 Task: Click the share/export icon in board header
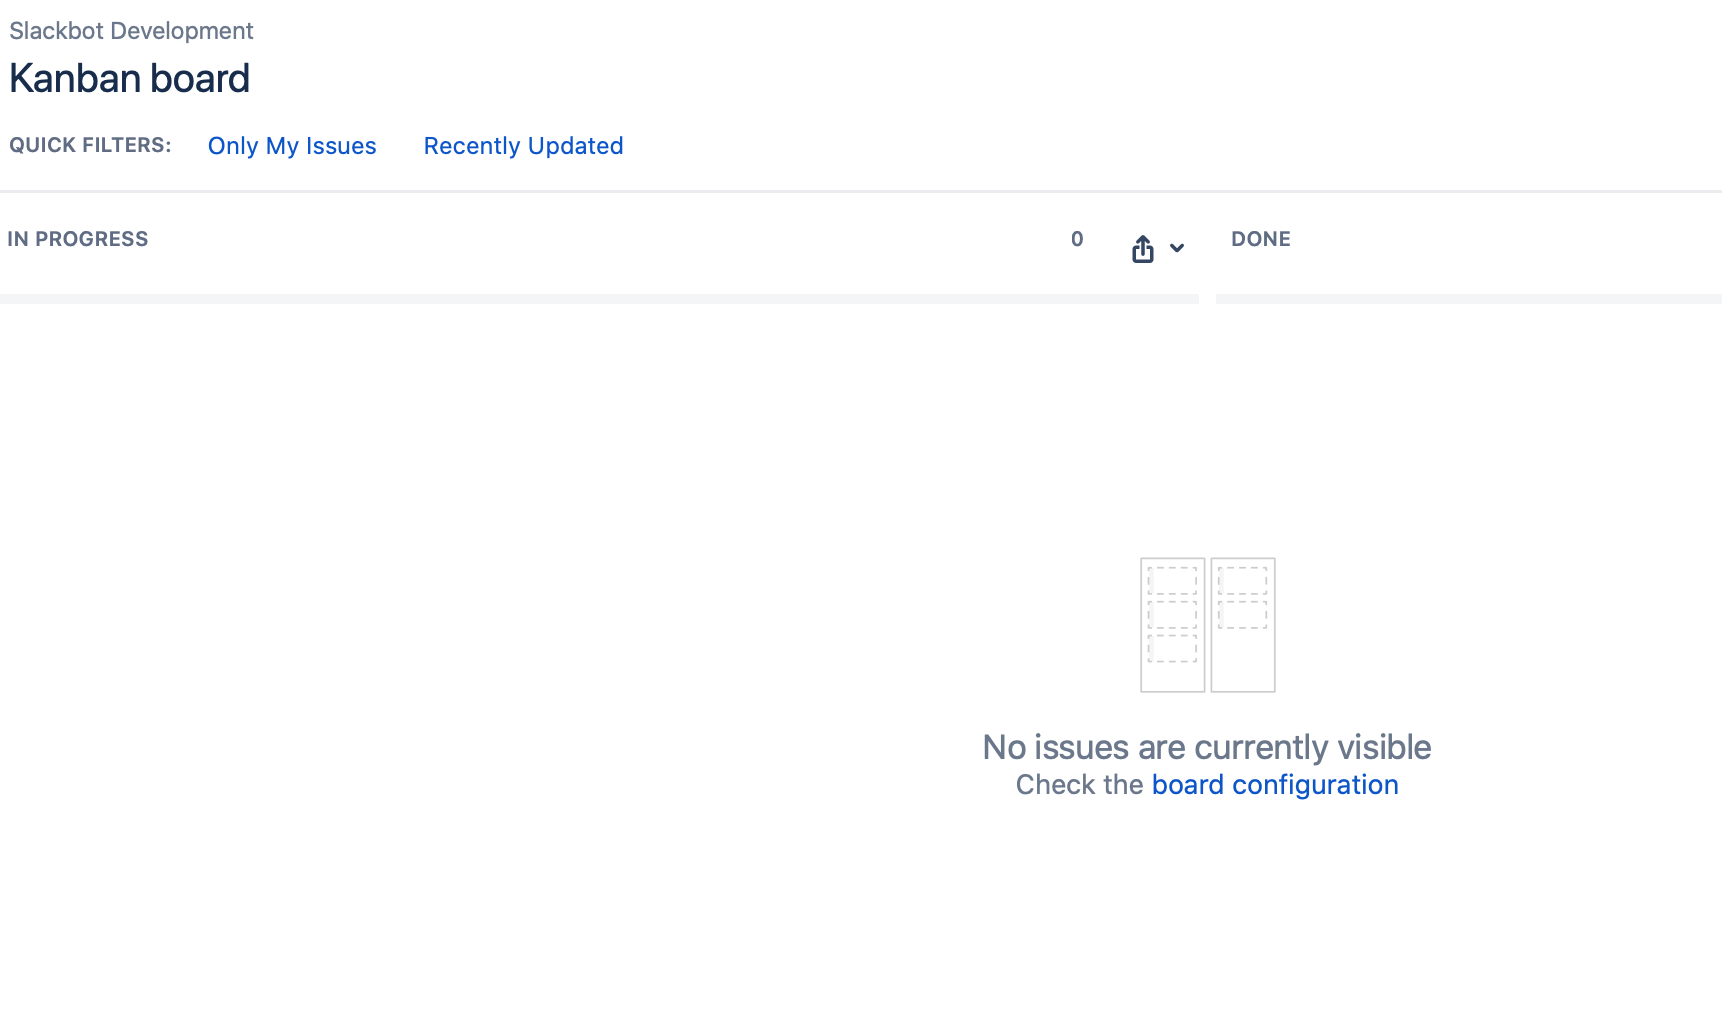[1142, 249]
